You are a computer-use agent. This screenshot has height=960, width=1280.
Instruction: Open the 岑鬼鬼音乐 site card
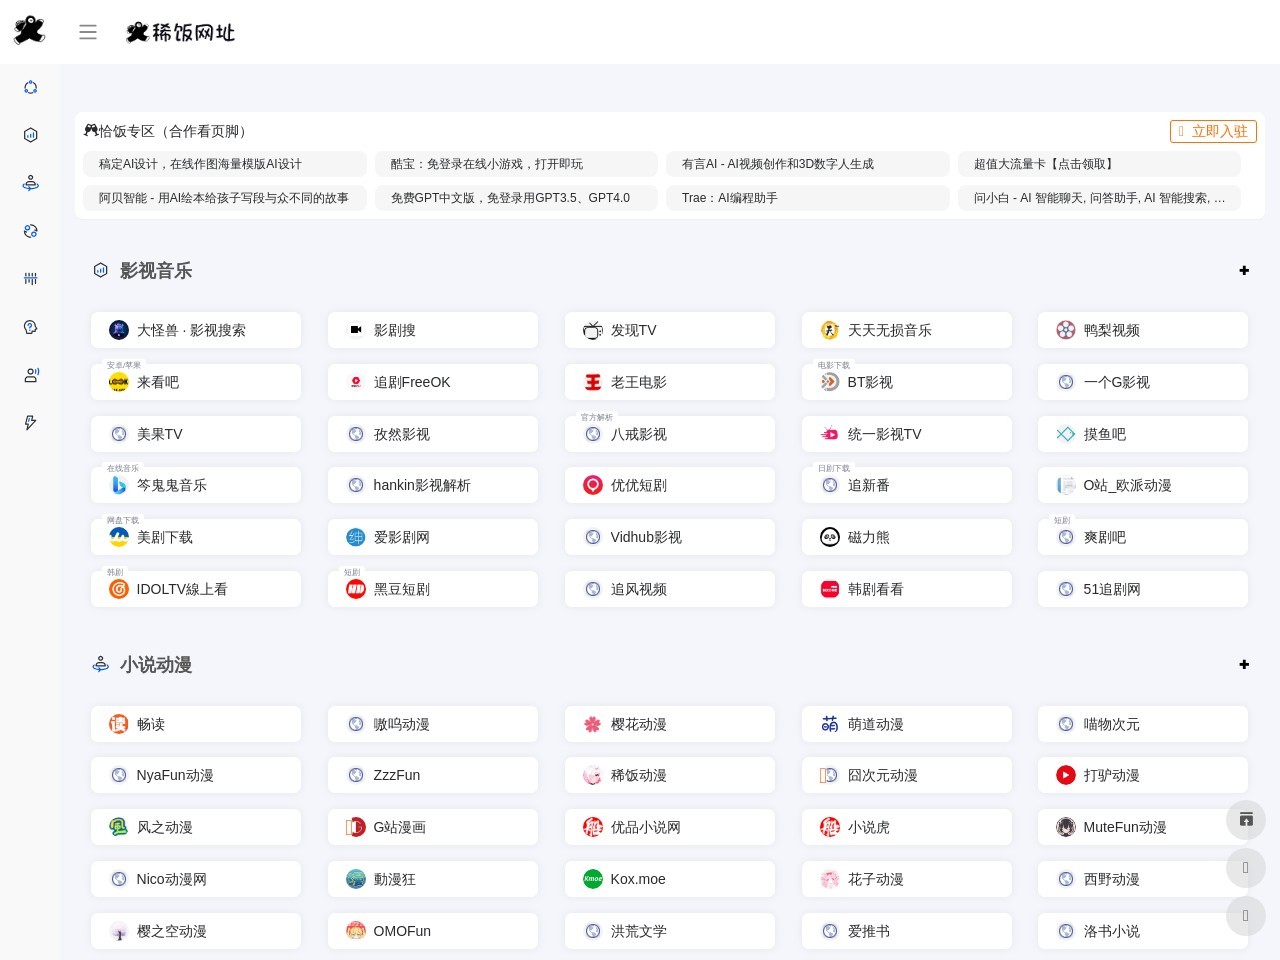click(196, 485)
